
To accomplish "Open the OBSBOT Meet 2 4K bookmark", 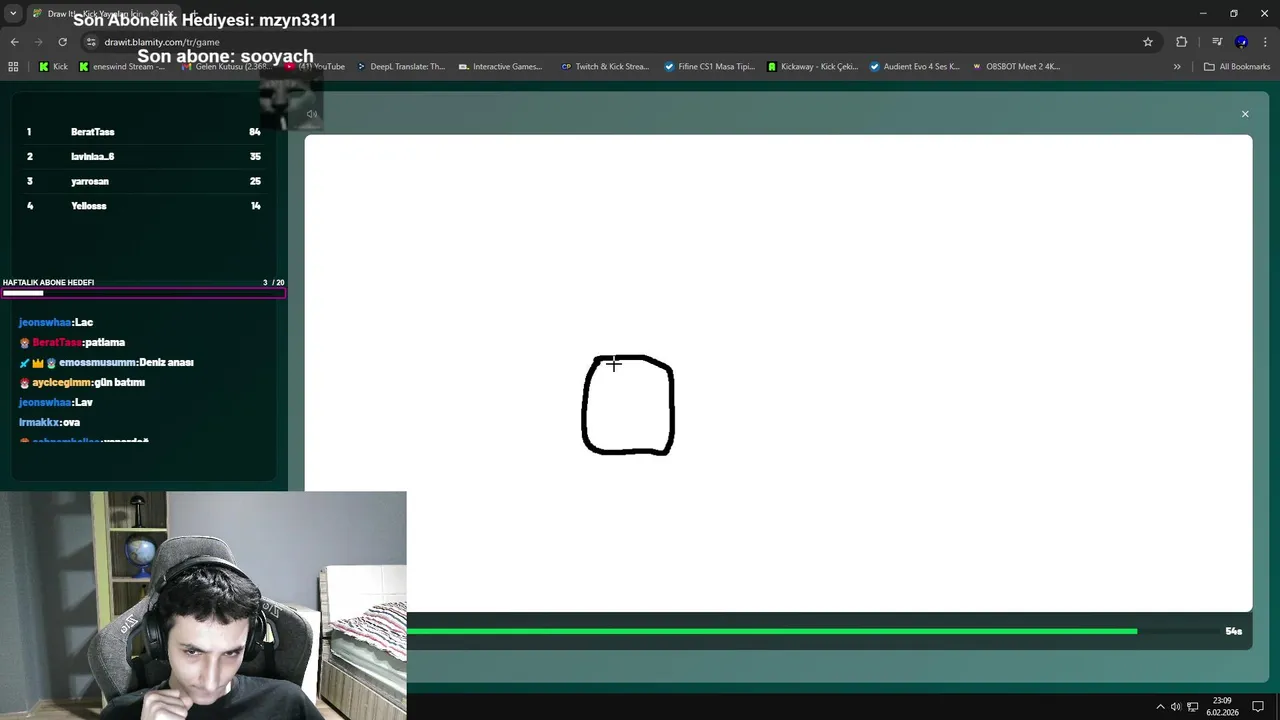I will pyautogui.click(x=1016, y=67).
